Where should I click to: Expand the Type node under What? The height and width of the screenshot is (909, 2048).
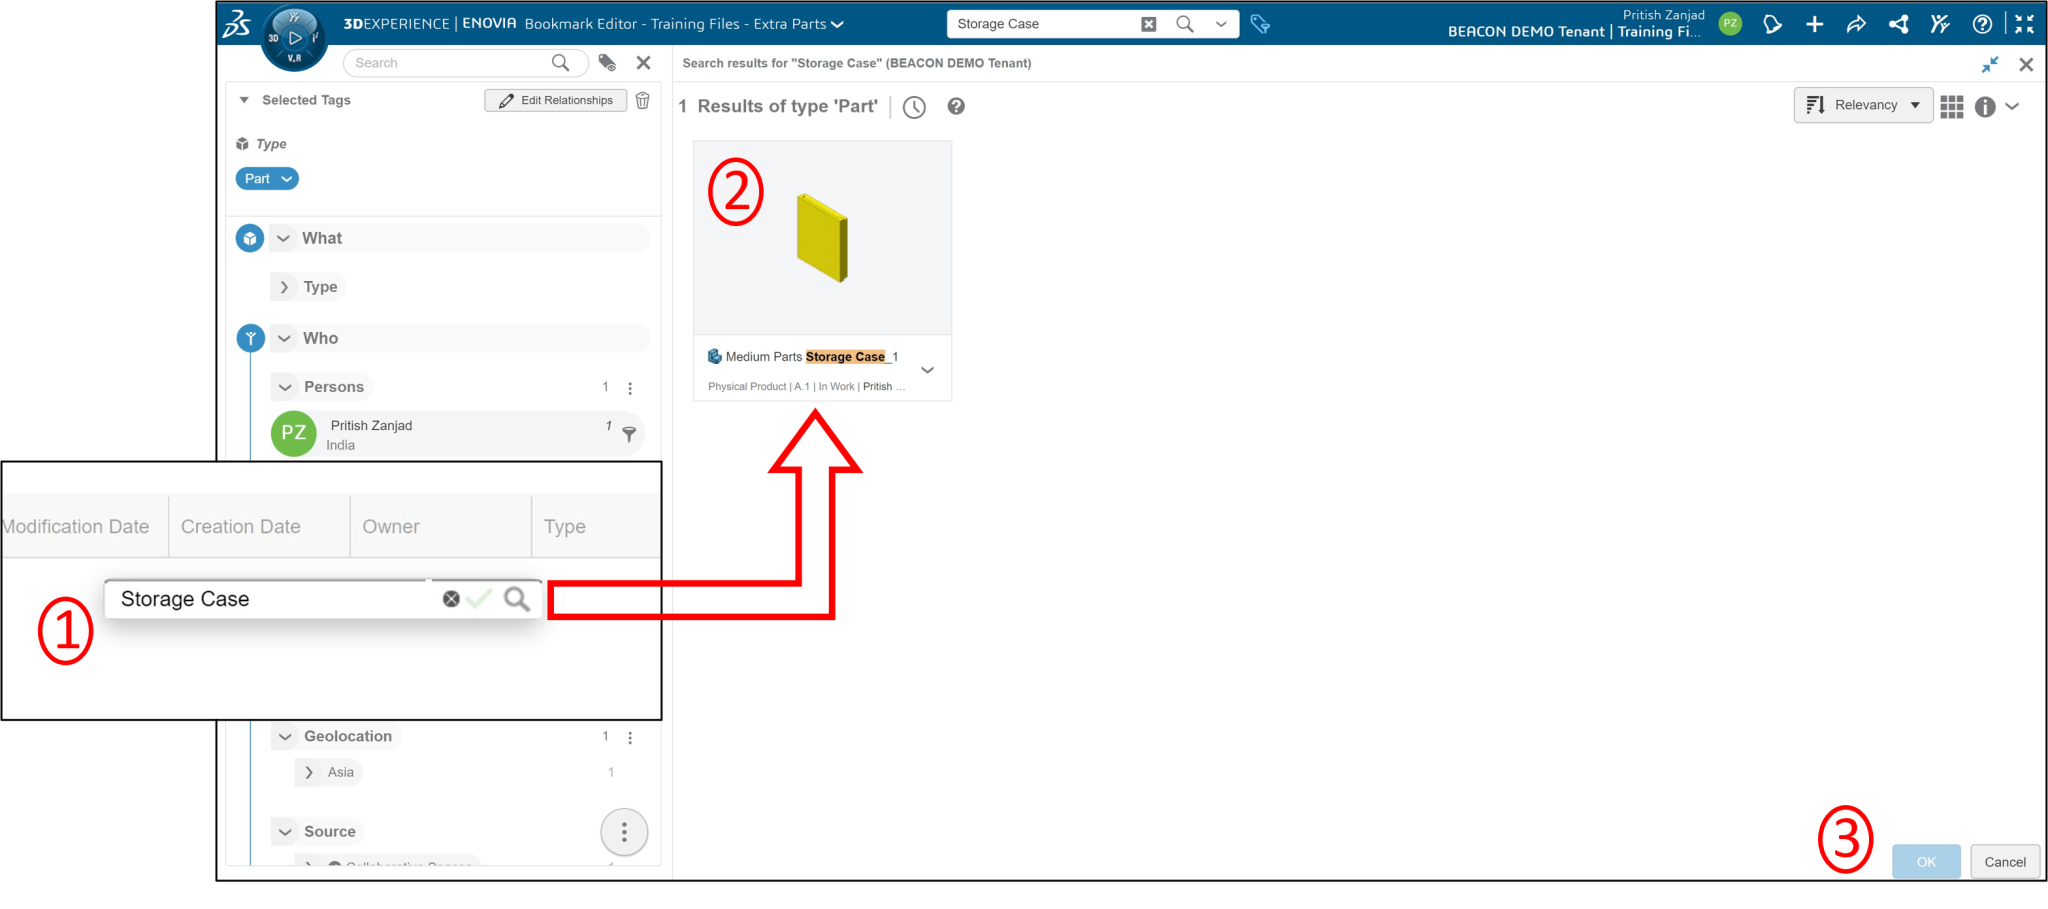click(284, 287)
